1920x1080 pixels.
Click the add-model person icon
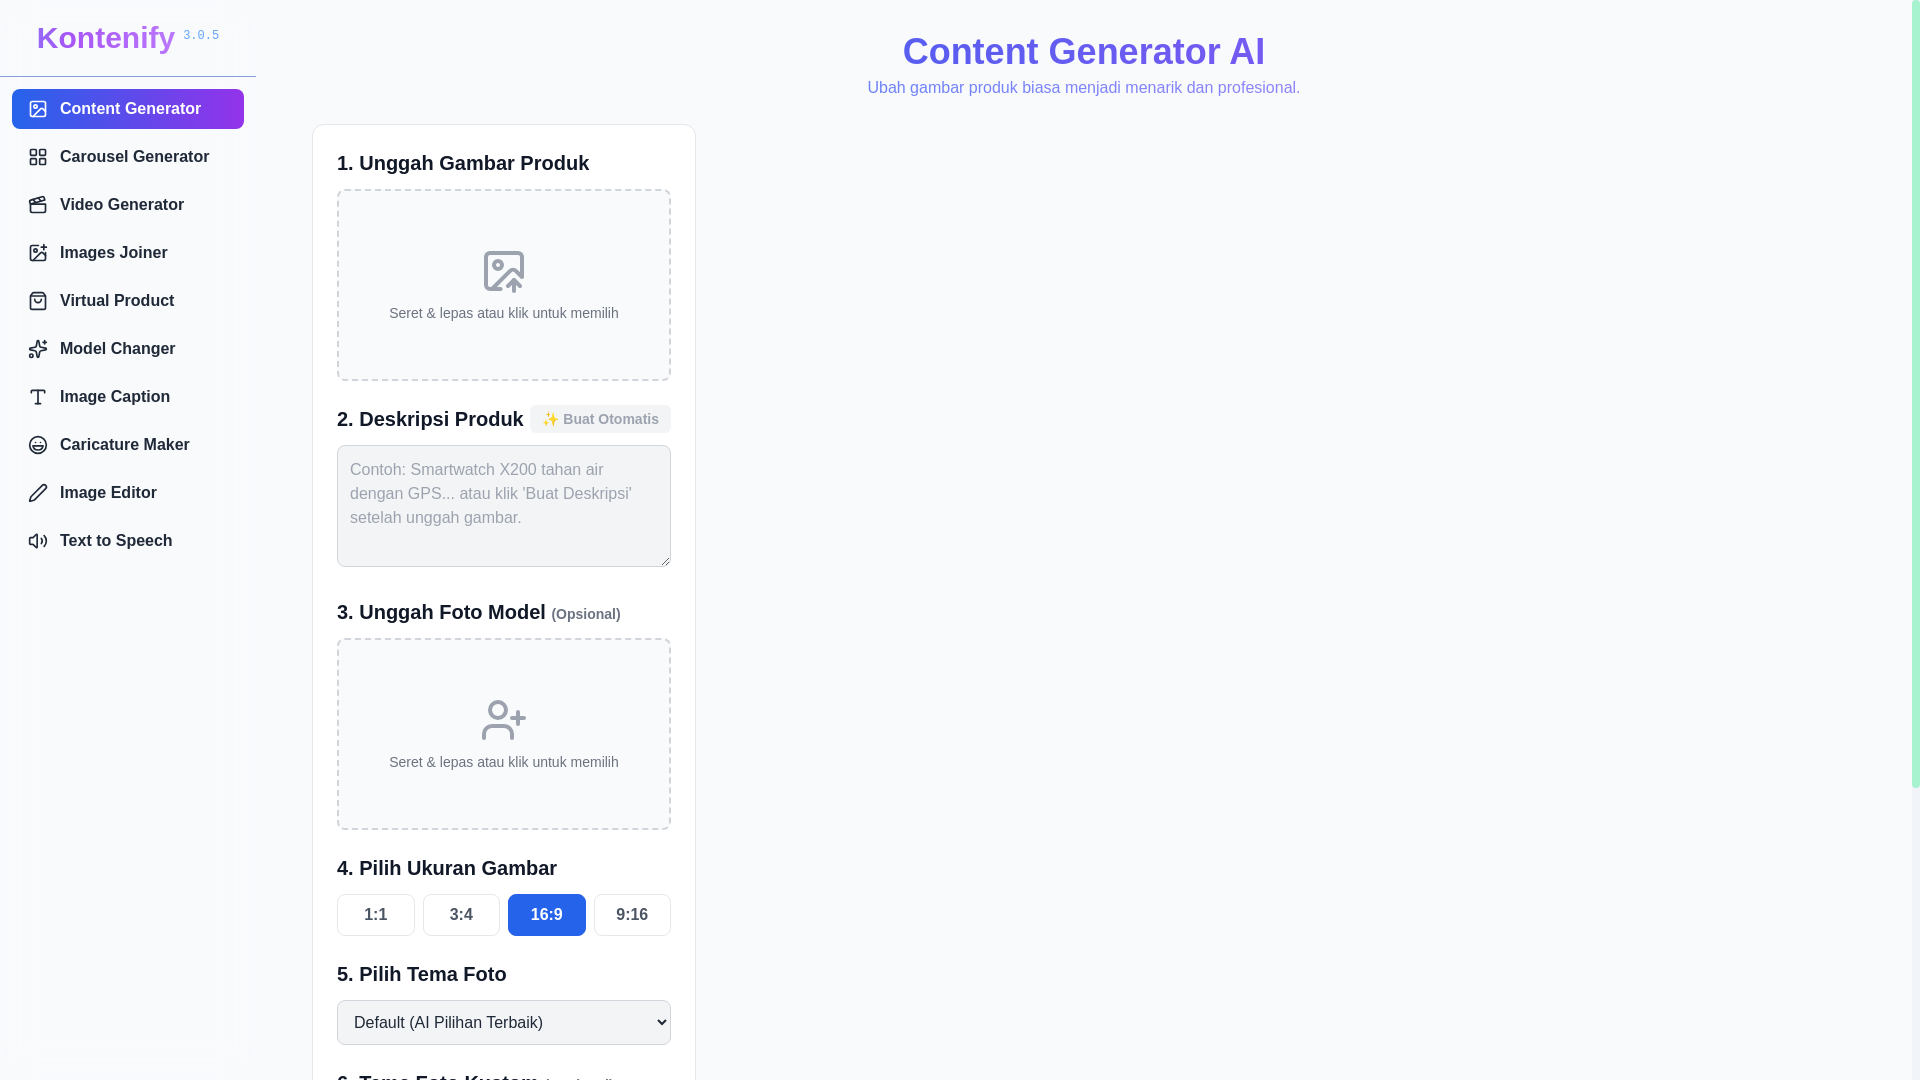tap(504, 720)
